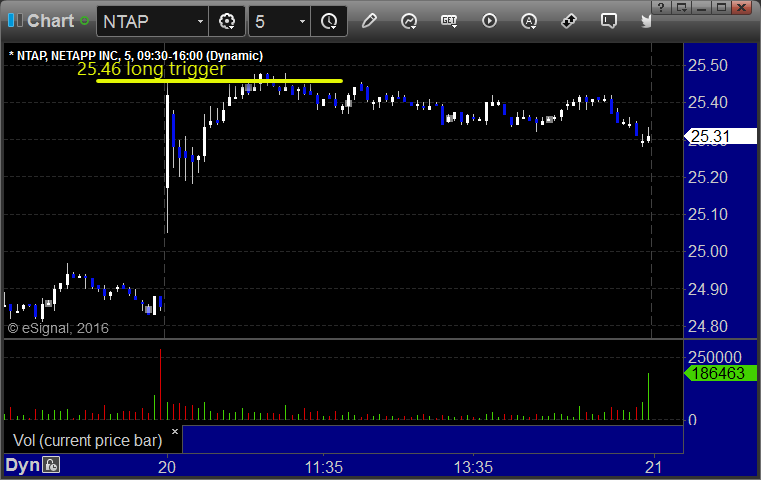Click the Twitter bird share icon
761x480 pixels.
(x=646, y=21)
